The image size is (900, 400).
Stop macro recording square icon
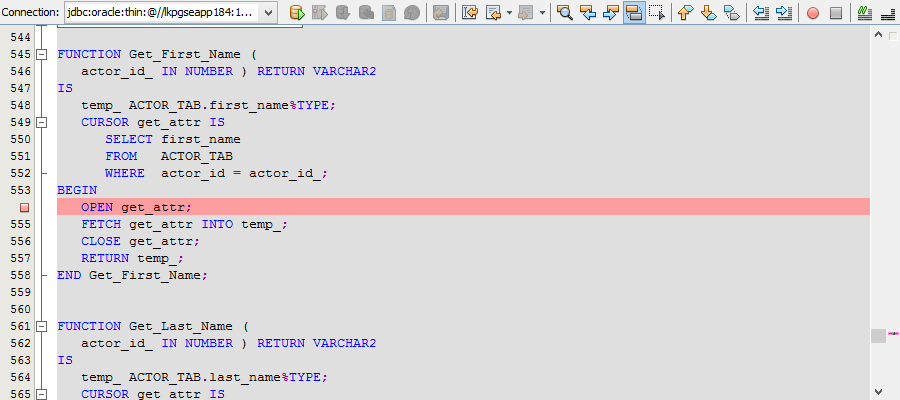(836, 13)
